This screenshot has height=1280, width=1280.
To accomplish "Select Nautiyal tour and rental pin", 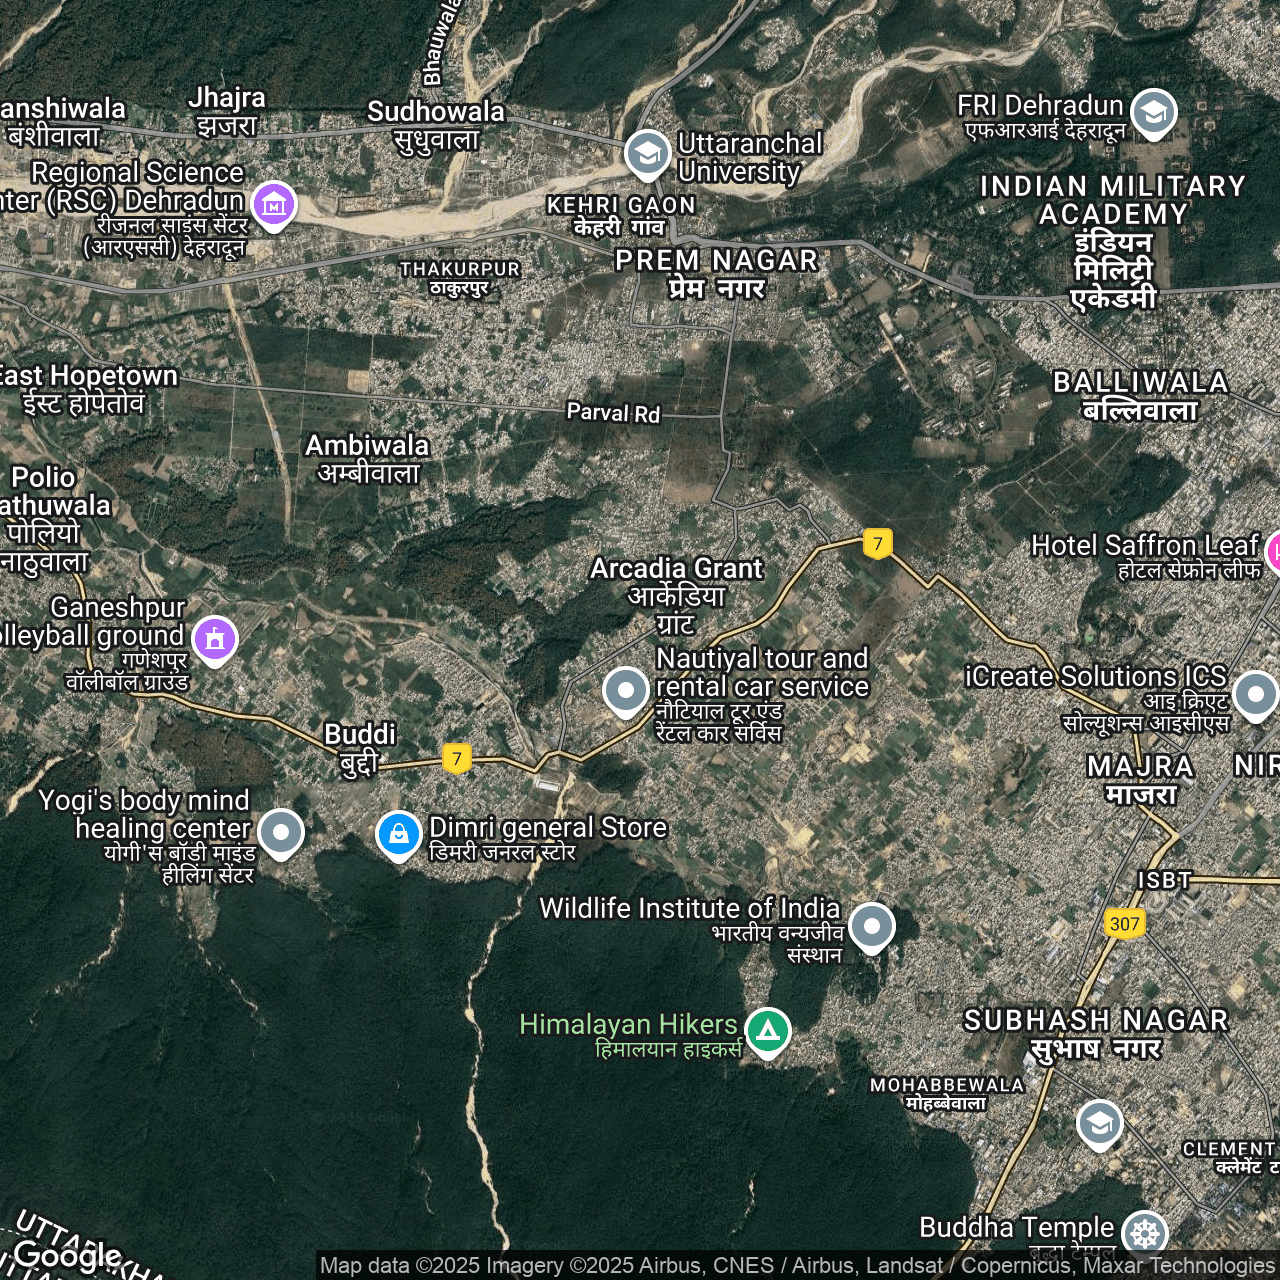I will coord(626,690).
